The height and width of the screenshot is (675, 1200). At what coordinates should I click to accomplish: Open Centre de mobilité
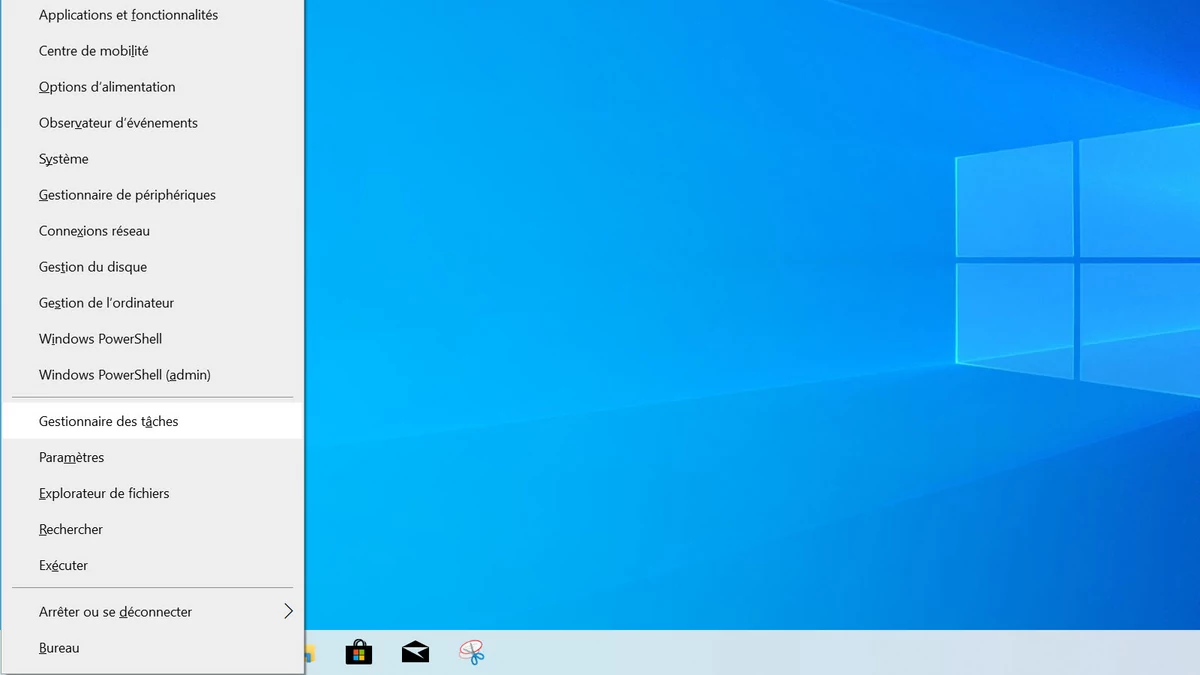(x=95, y=50)
